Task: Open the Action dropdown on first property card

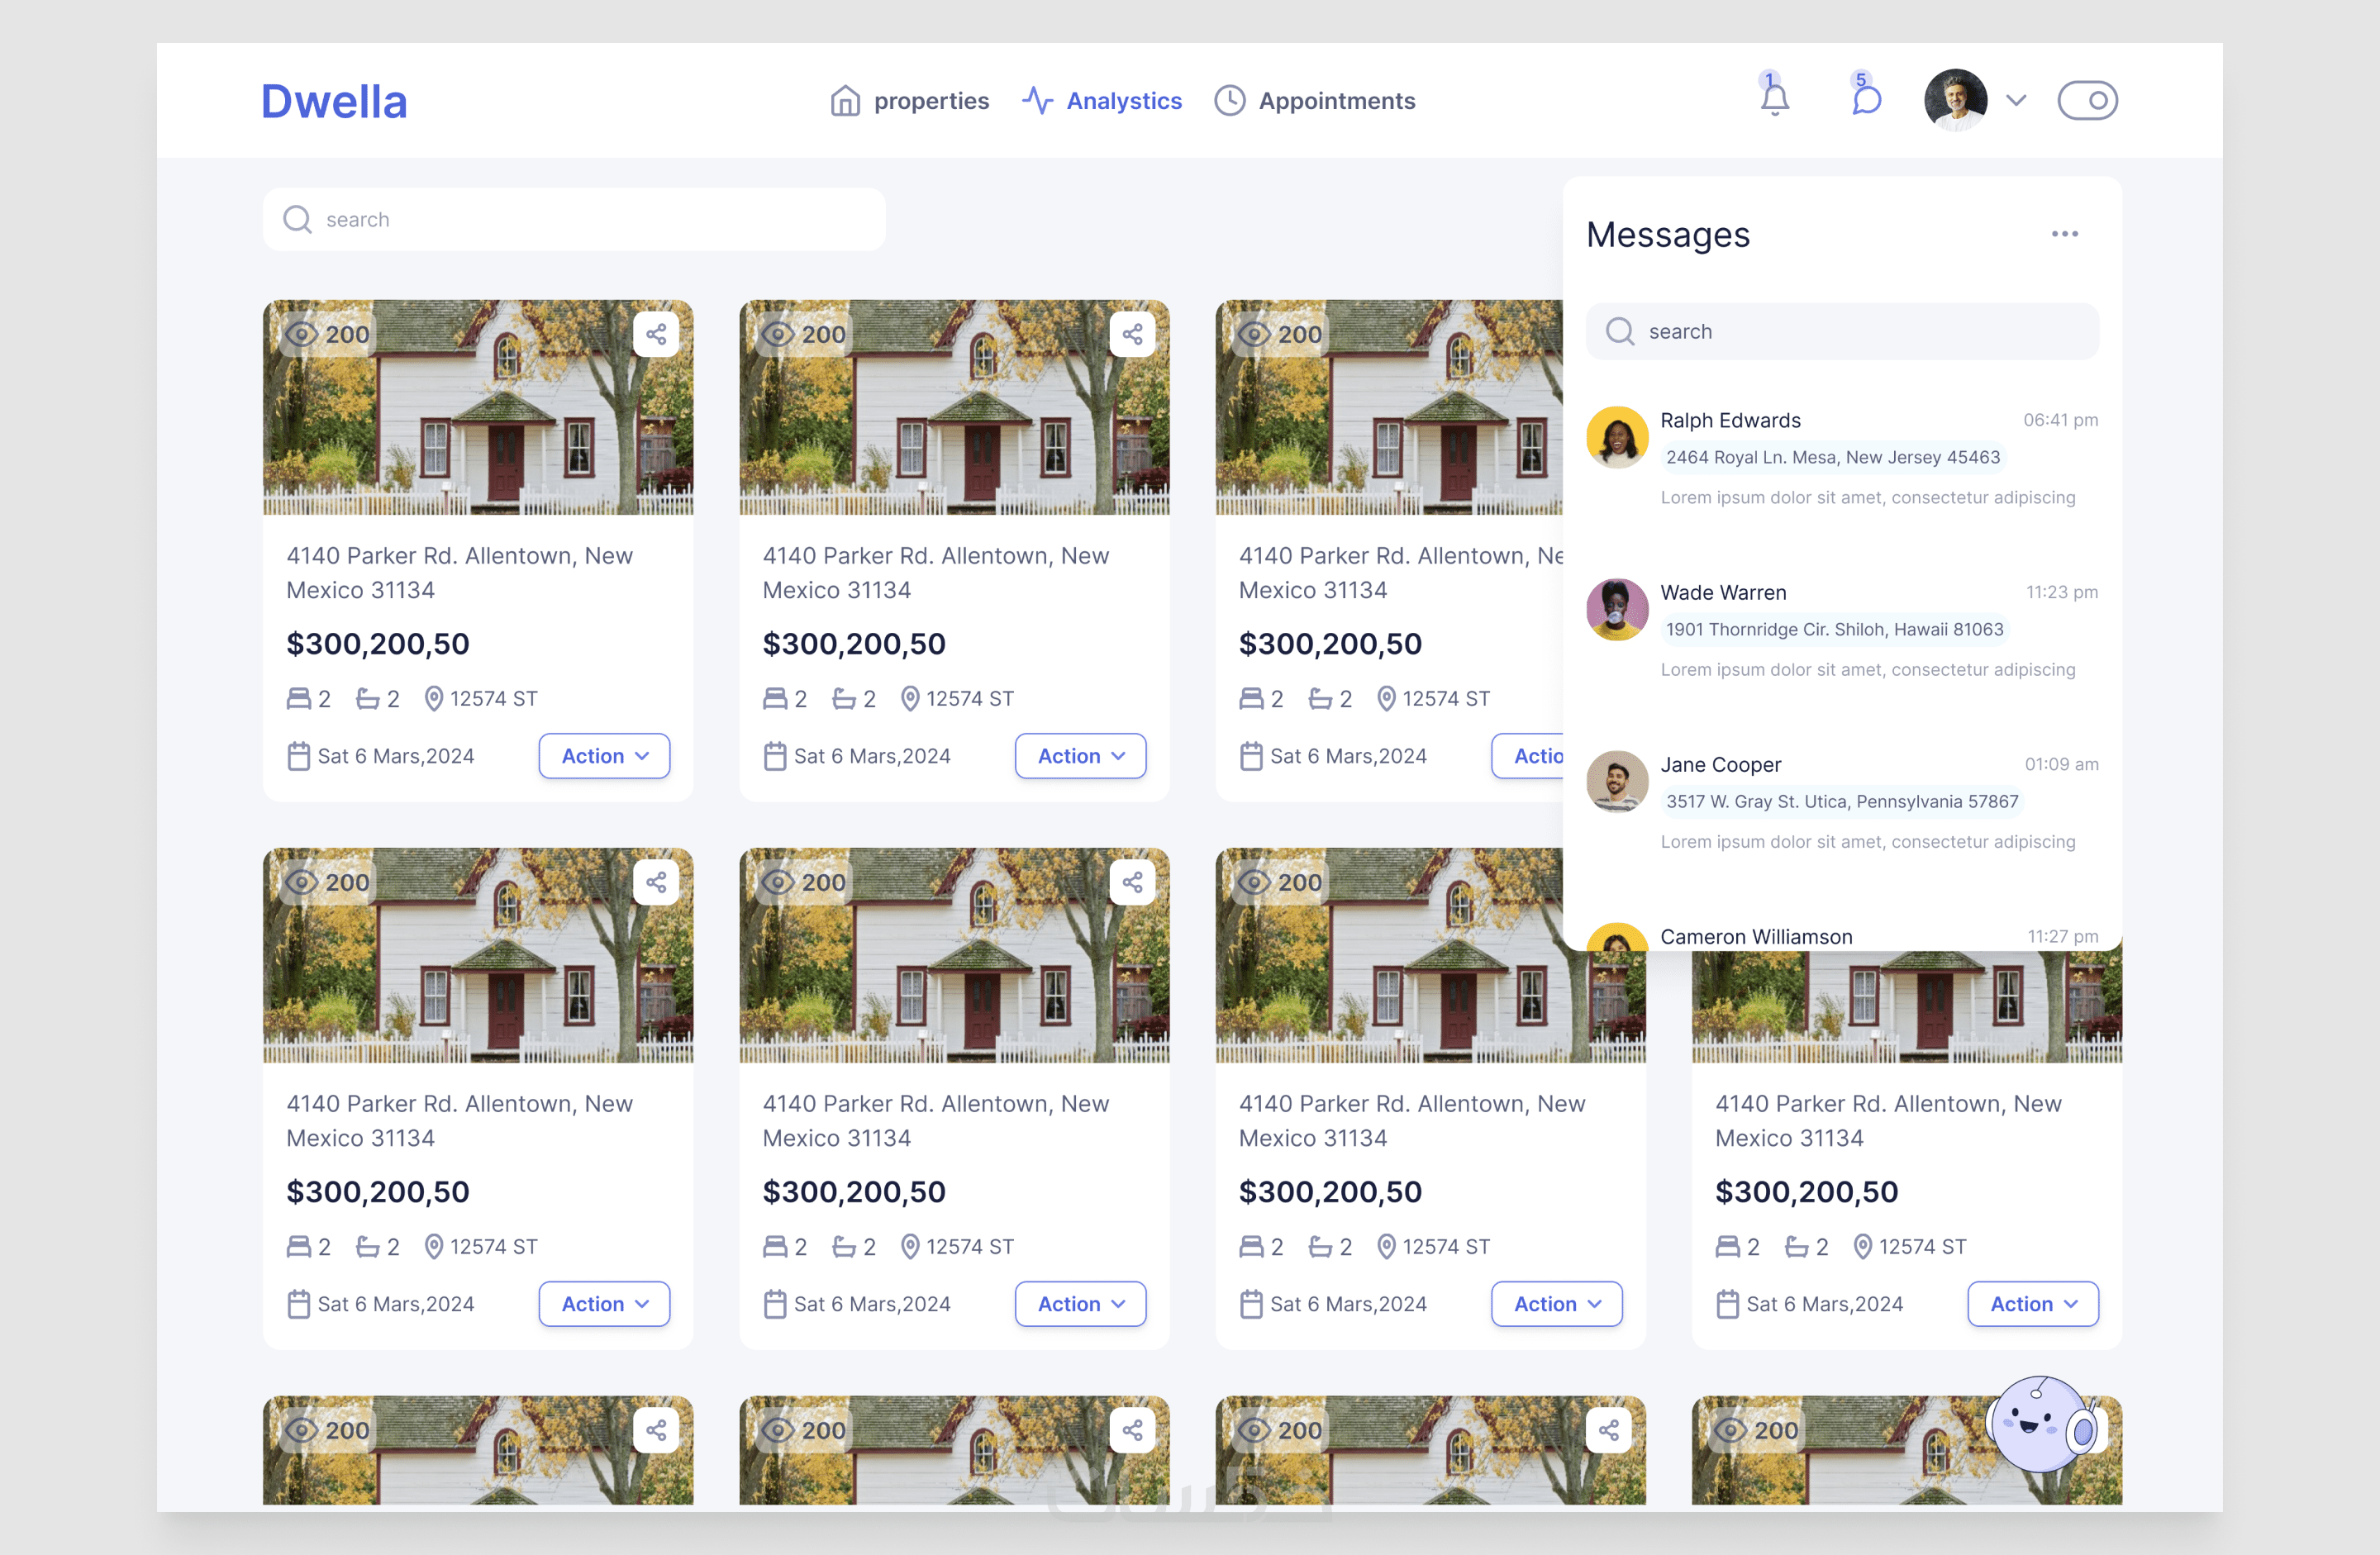Action: (604, 756)
